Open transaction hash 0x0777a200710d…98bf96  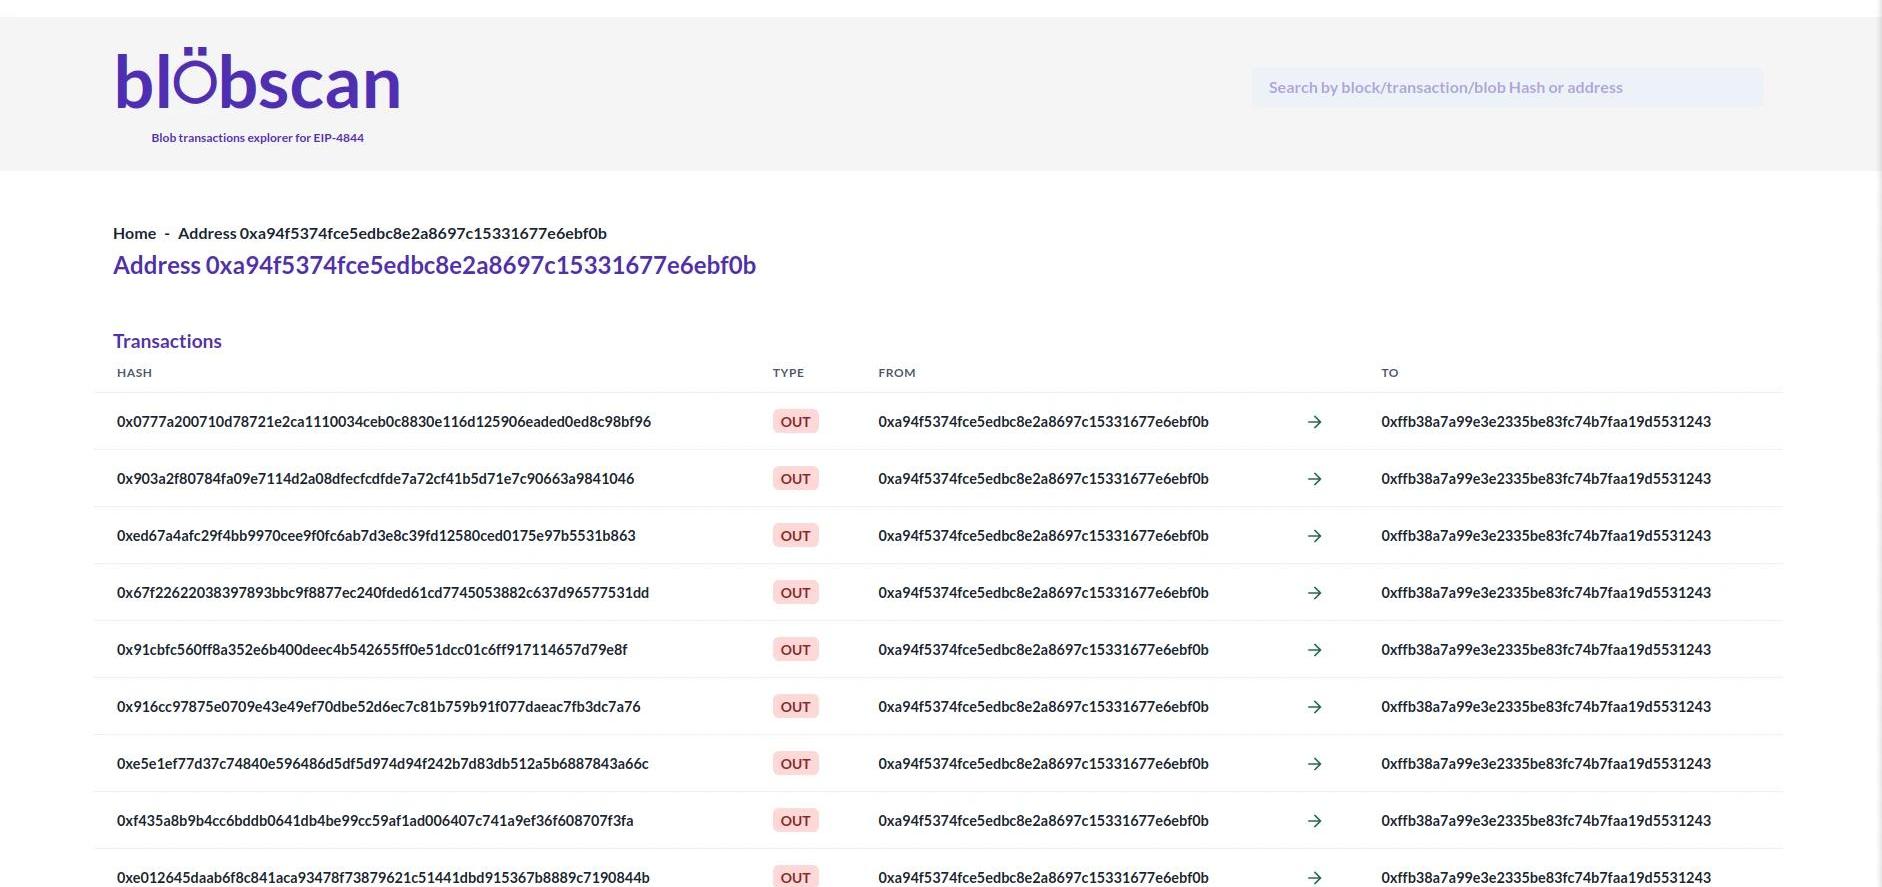pos(384,422)
